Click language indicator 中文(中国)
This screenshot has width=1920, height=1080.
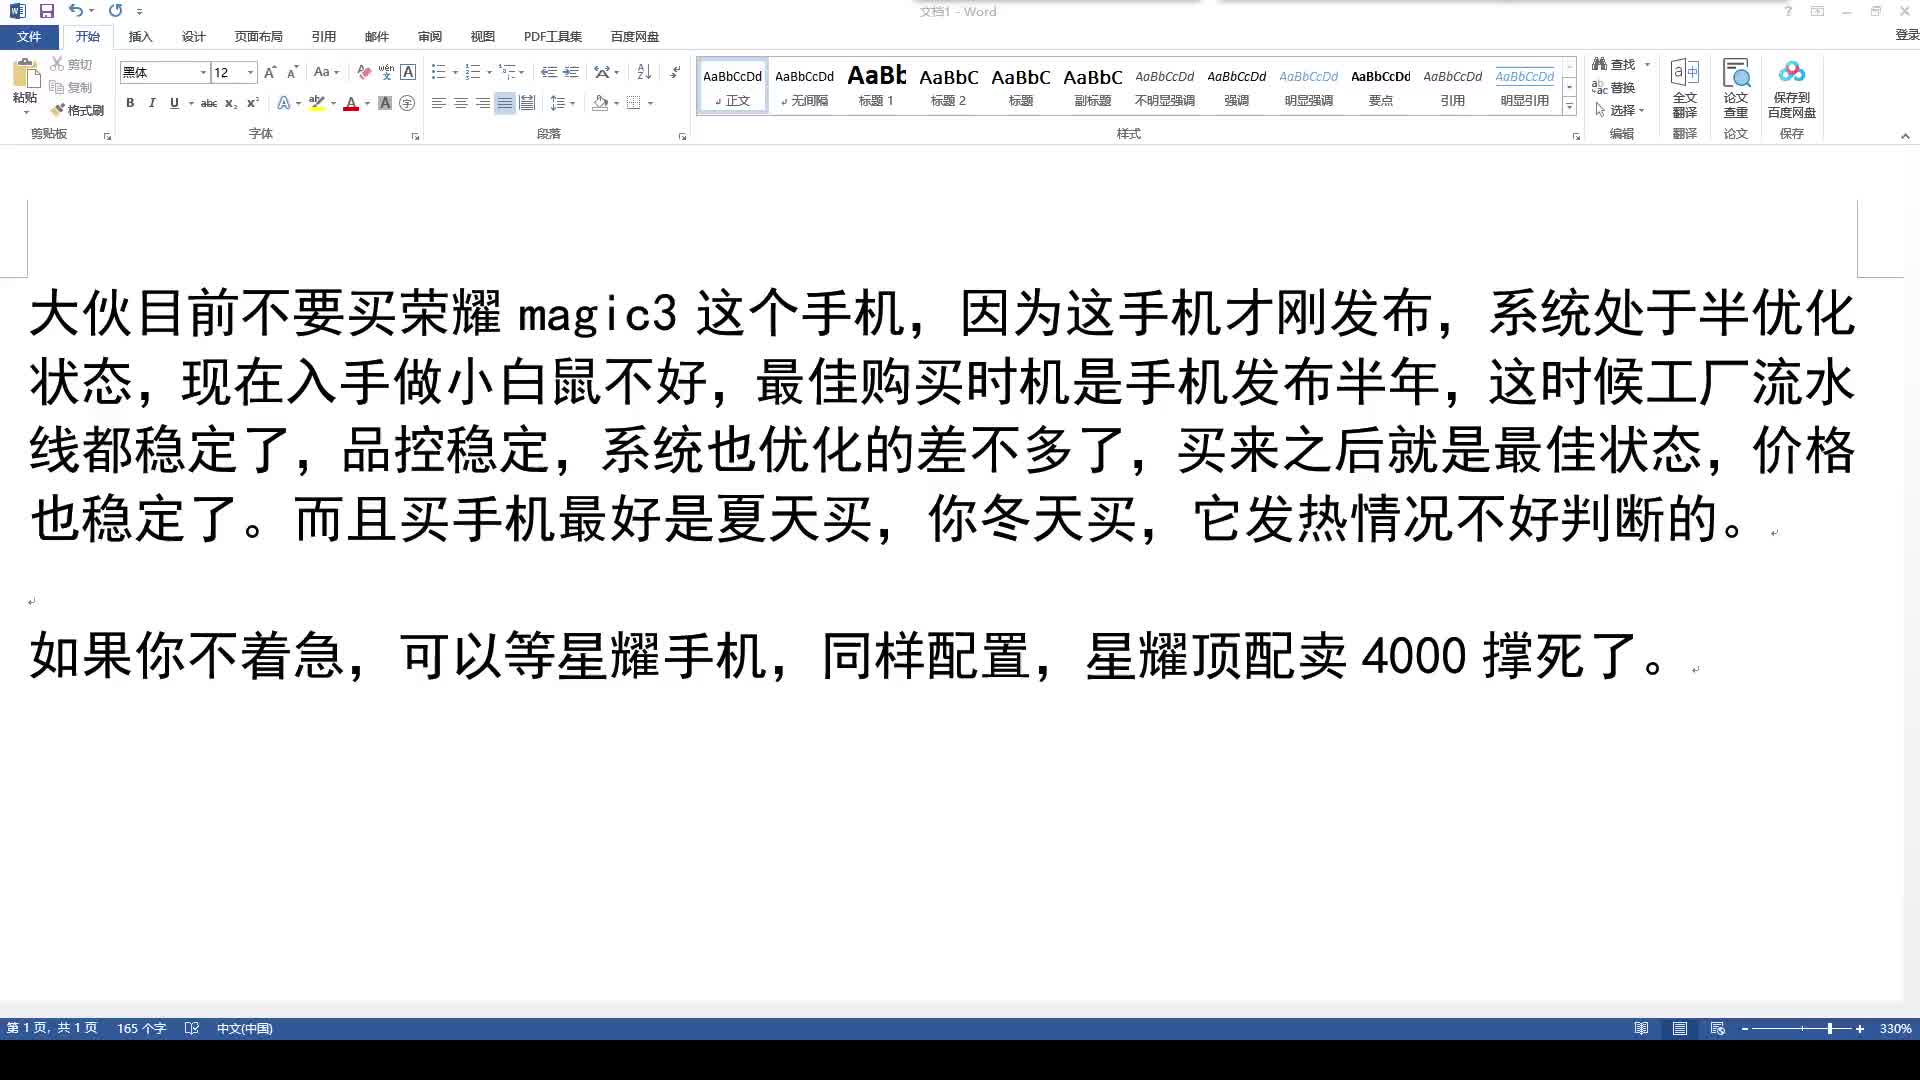244,1028
